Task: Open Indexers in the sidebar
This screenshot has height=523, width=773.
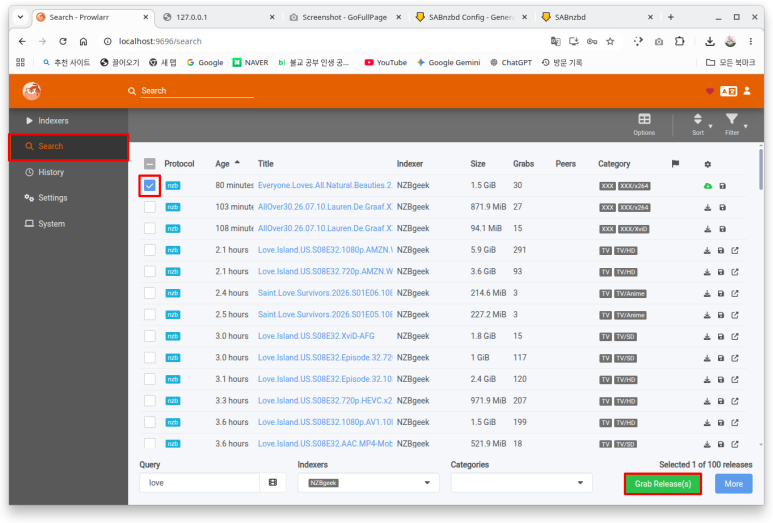Action: pos(69,121)
